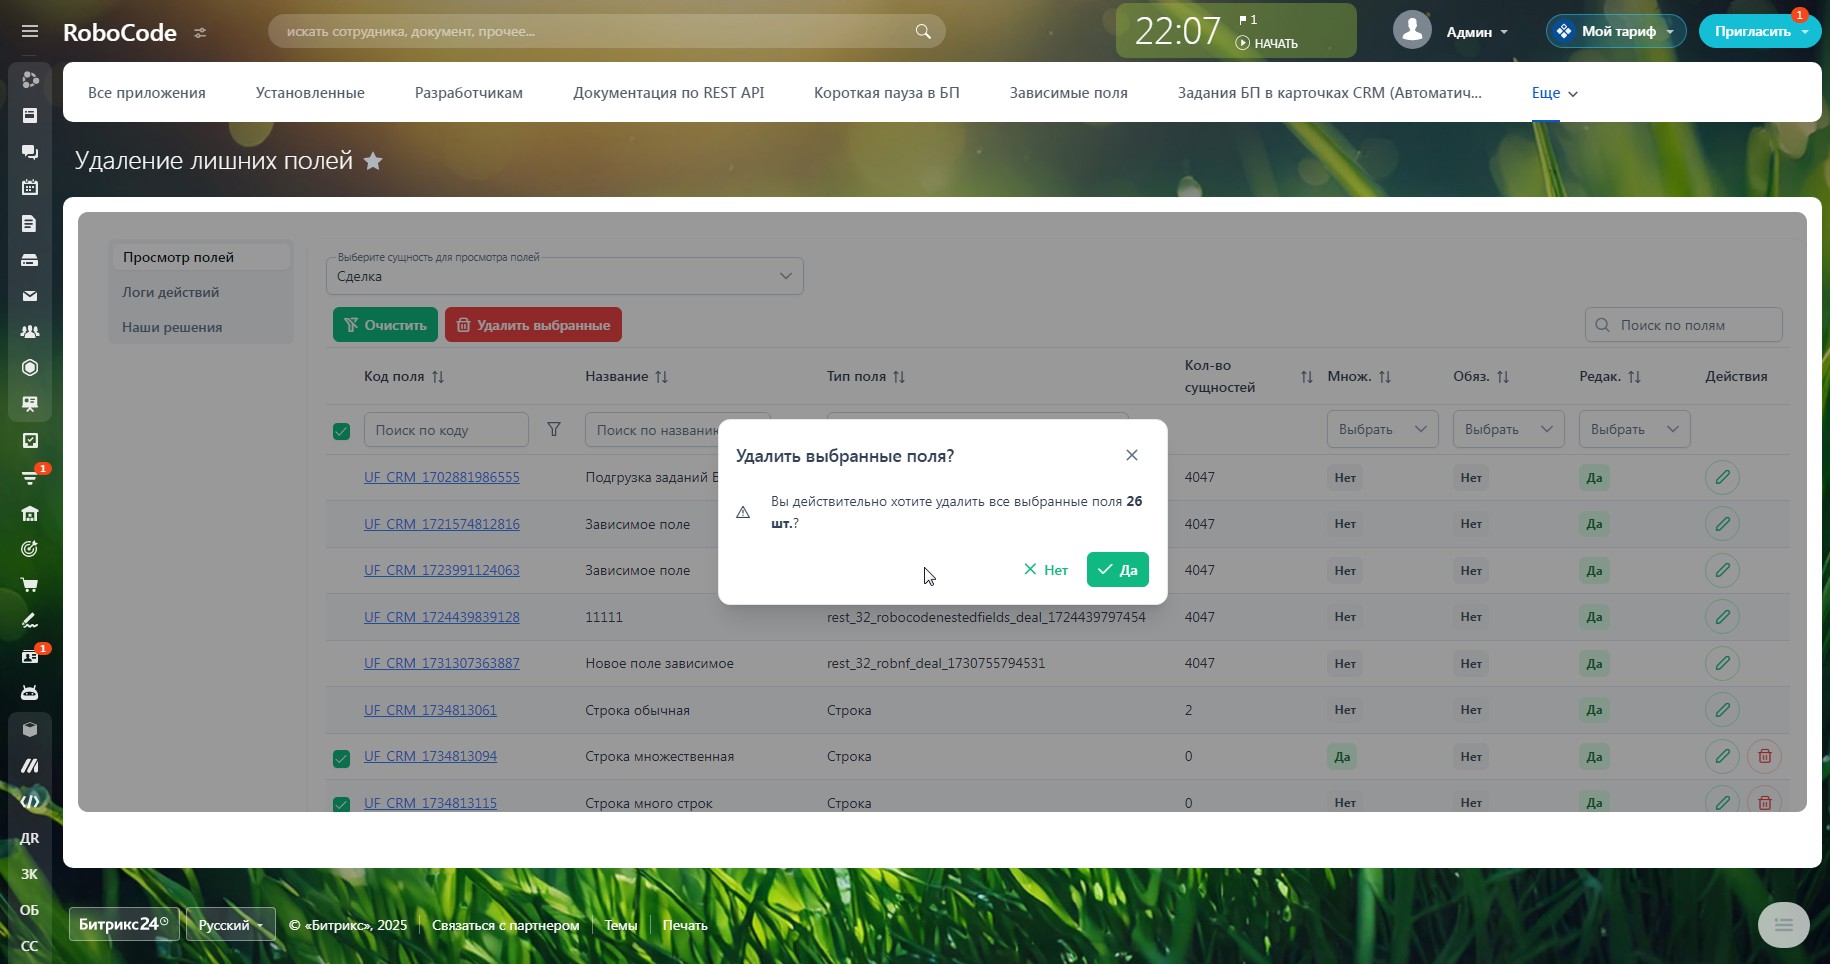Open the funnel icon with notification badge

click(30, 477)
